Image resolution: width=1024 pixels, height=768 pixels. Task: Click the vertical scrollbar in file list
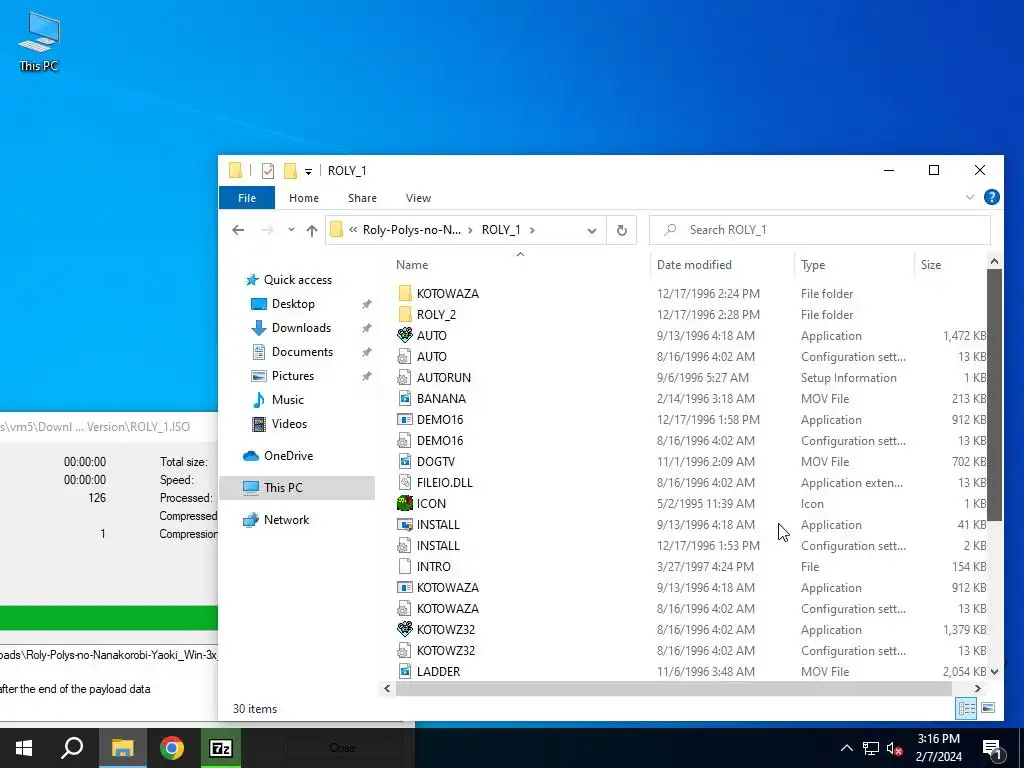tap(994, 395)
